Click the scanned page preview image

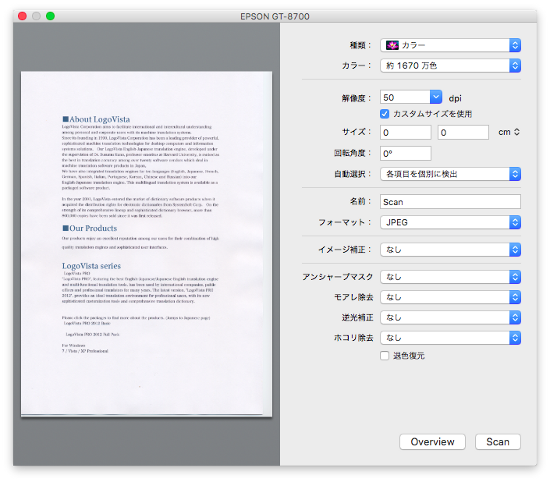click(x=146, y=244)
